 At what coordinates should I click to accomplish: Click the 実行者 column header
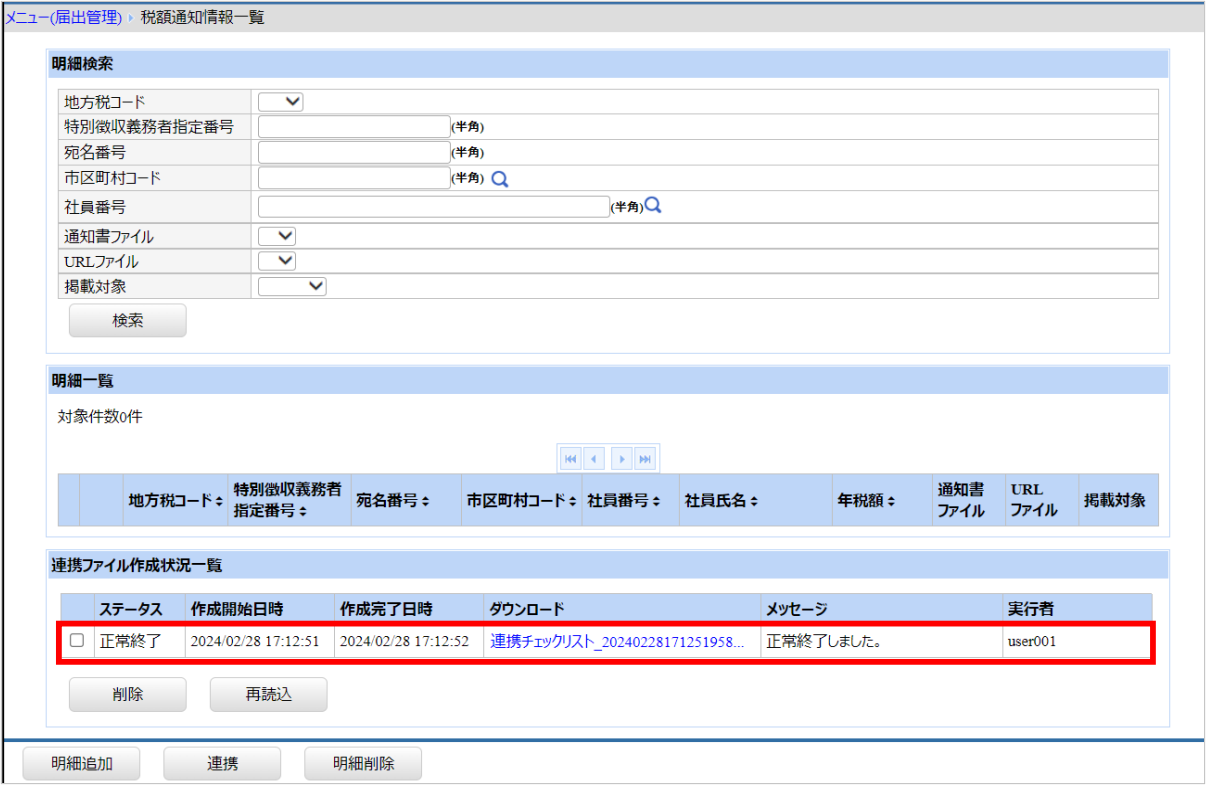pyautogui.click(x=1077, y=608)
